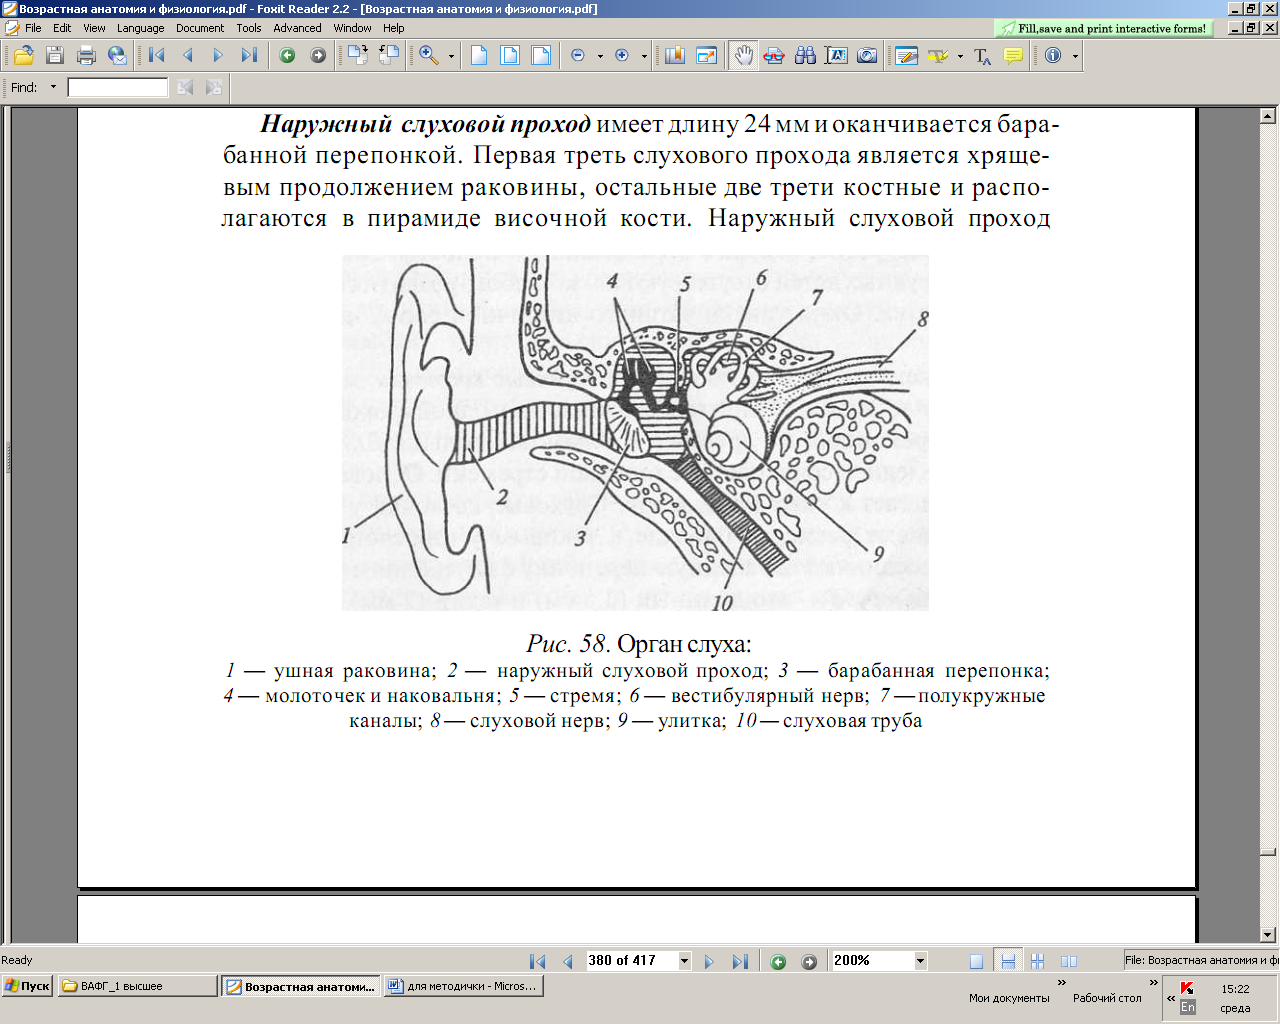Image resolution: width=1280 pixels, height=1024 pixels.
Task: Click the binoculars Search icon
Action: [x=805, y=56]
